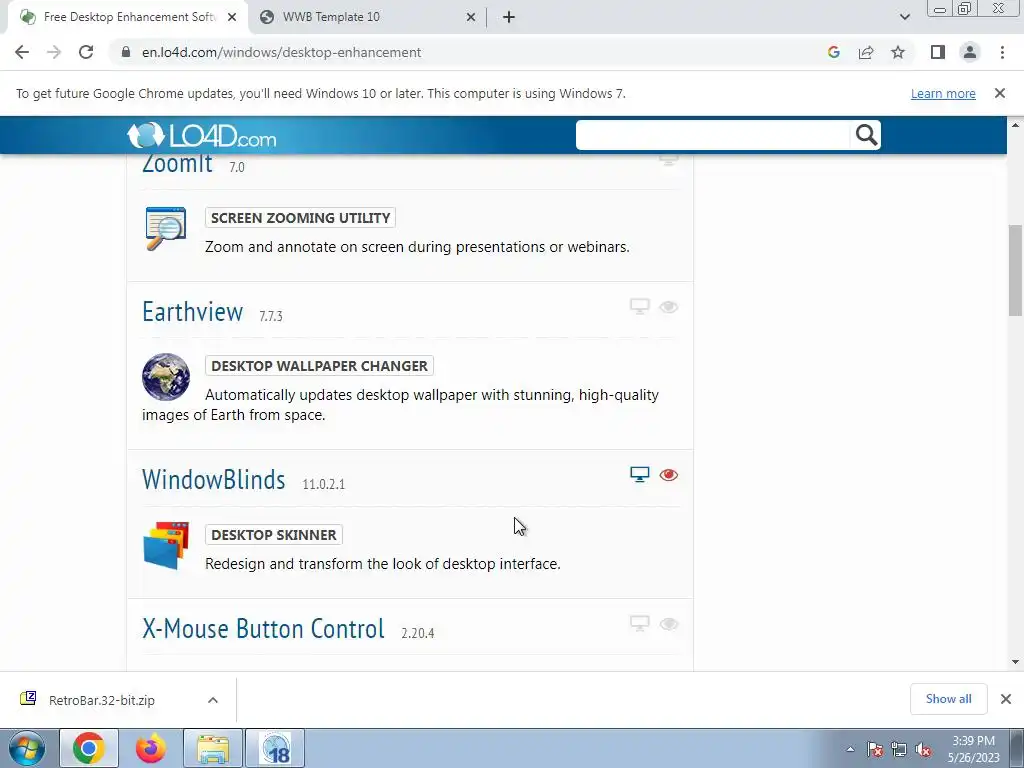Toggle Earthview's eye icon
The image size is (1024, 768).
pyautogui.click(x=668, y=307)
